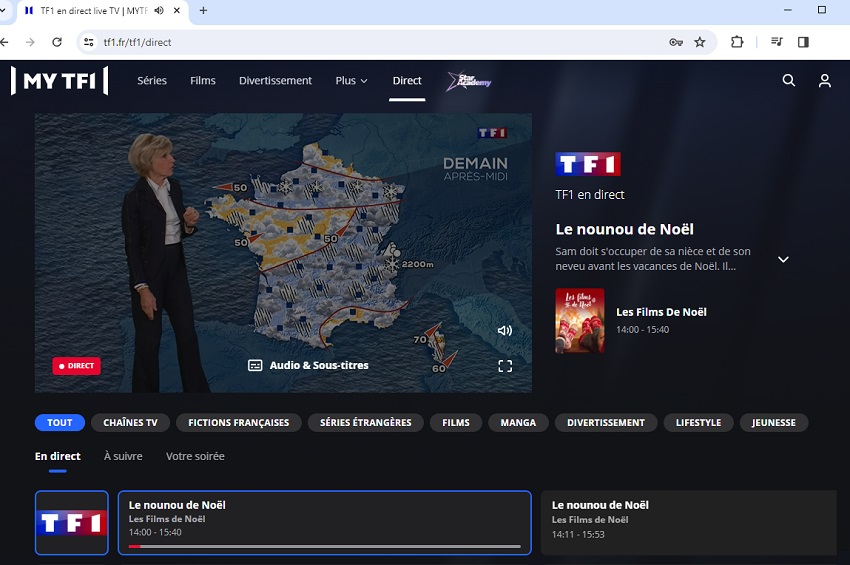The width and height of the screenshot is (850, 565).
Task: Switch to the À suivre tab
Action: pos(123,456)
